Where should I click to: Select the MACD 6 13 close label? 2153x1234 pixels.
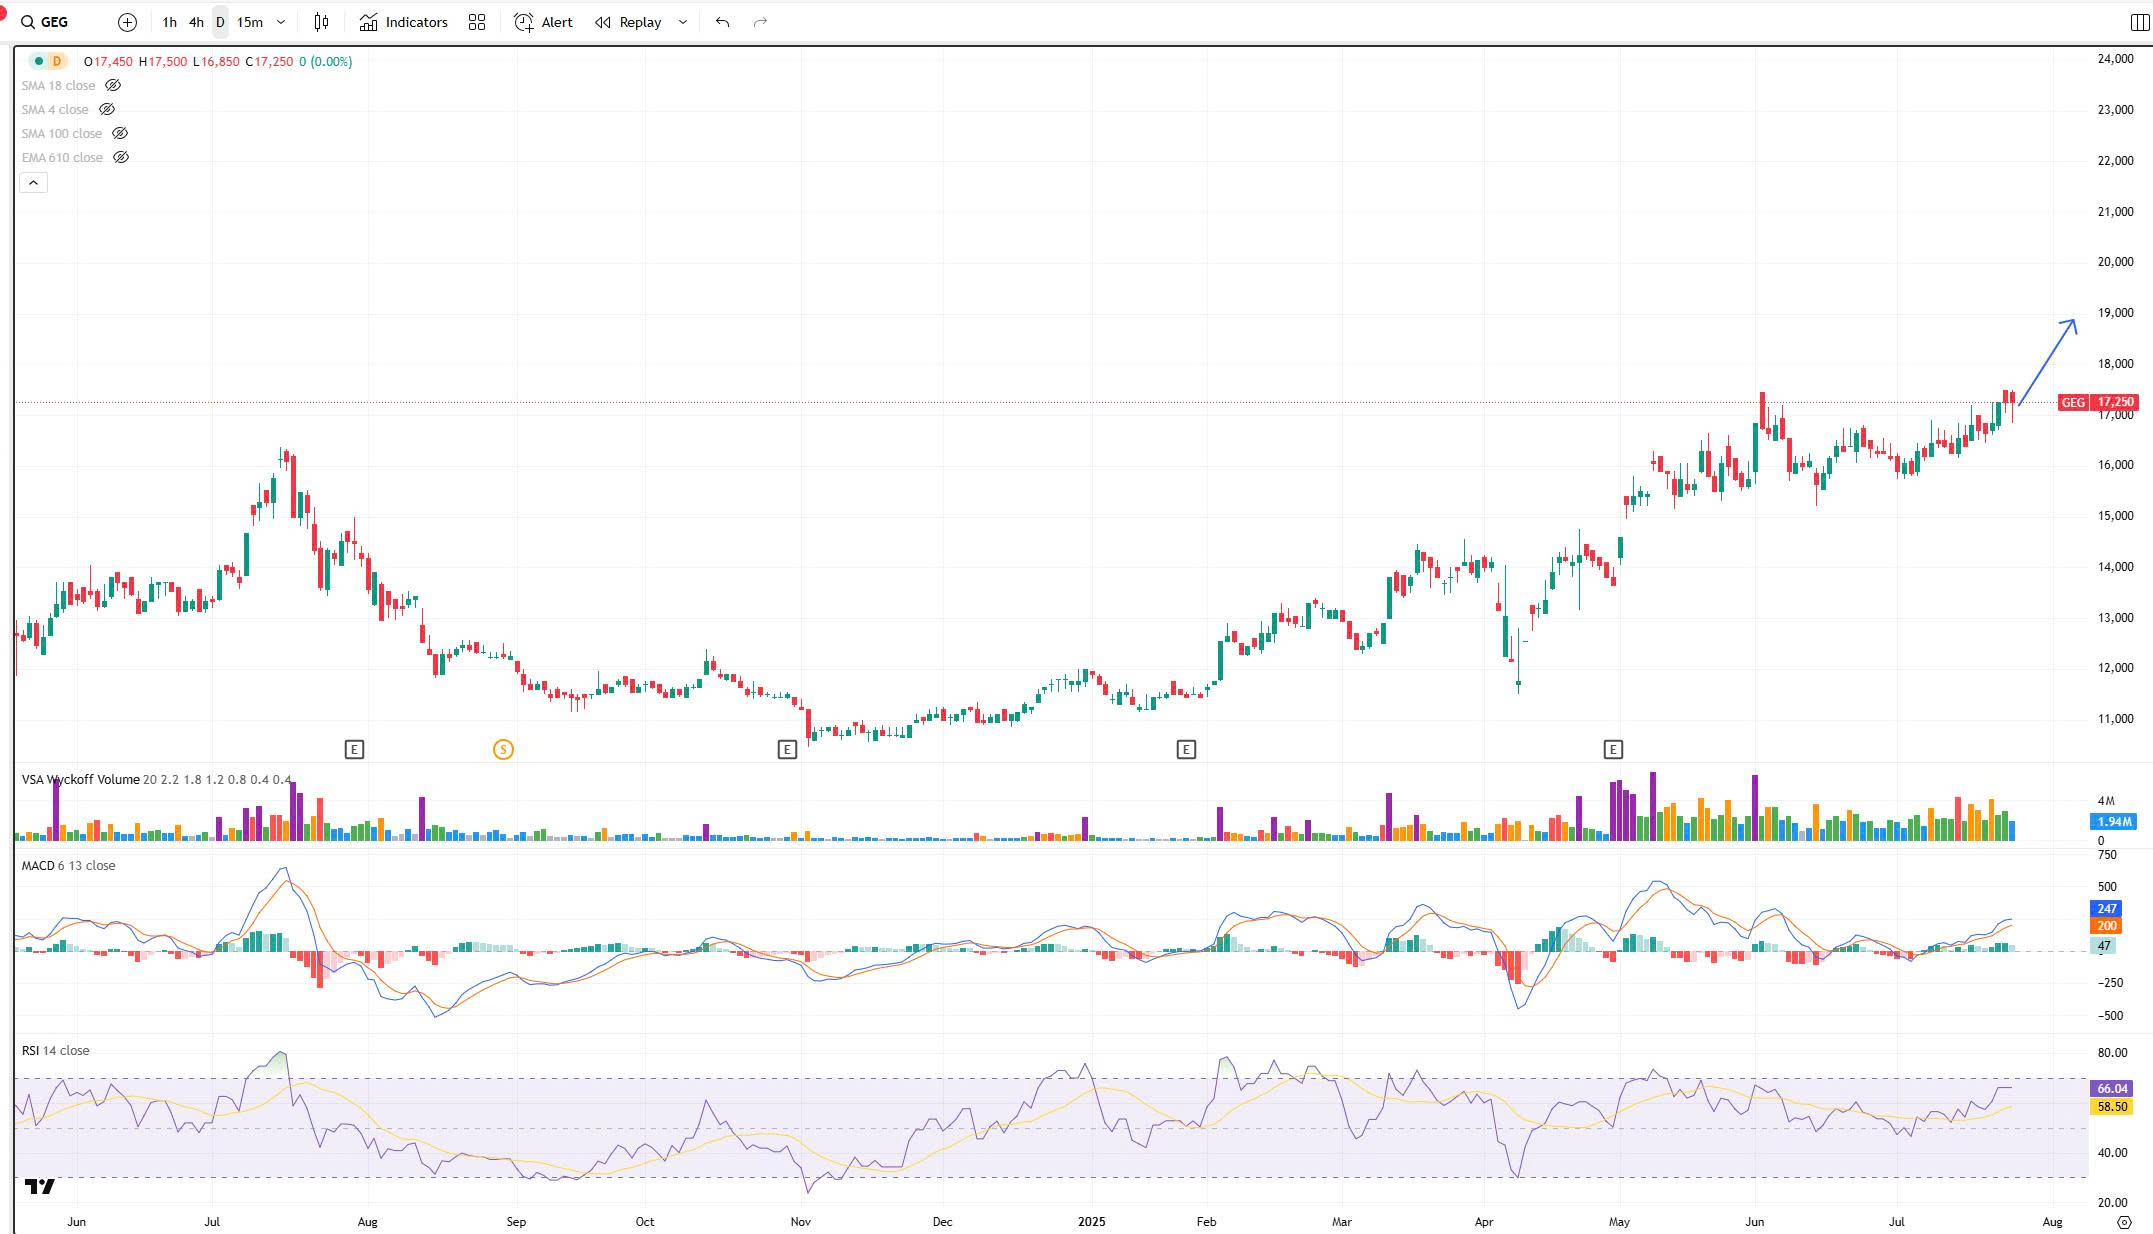tap(68, 866)
